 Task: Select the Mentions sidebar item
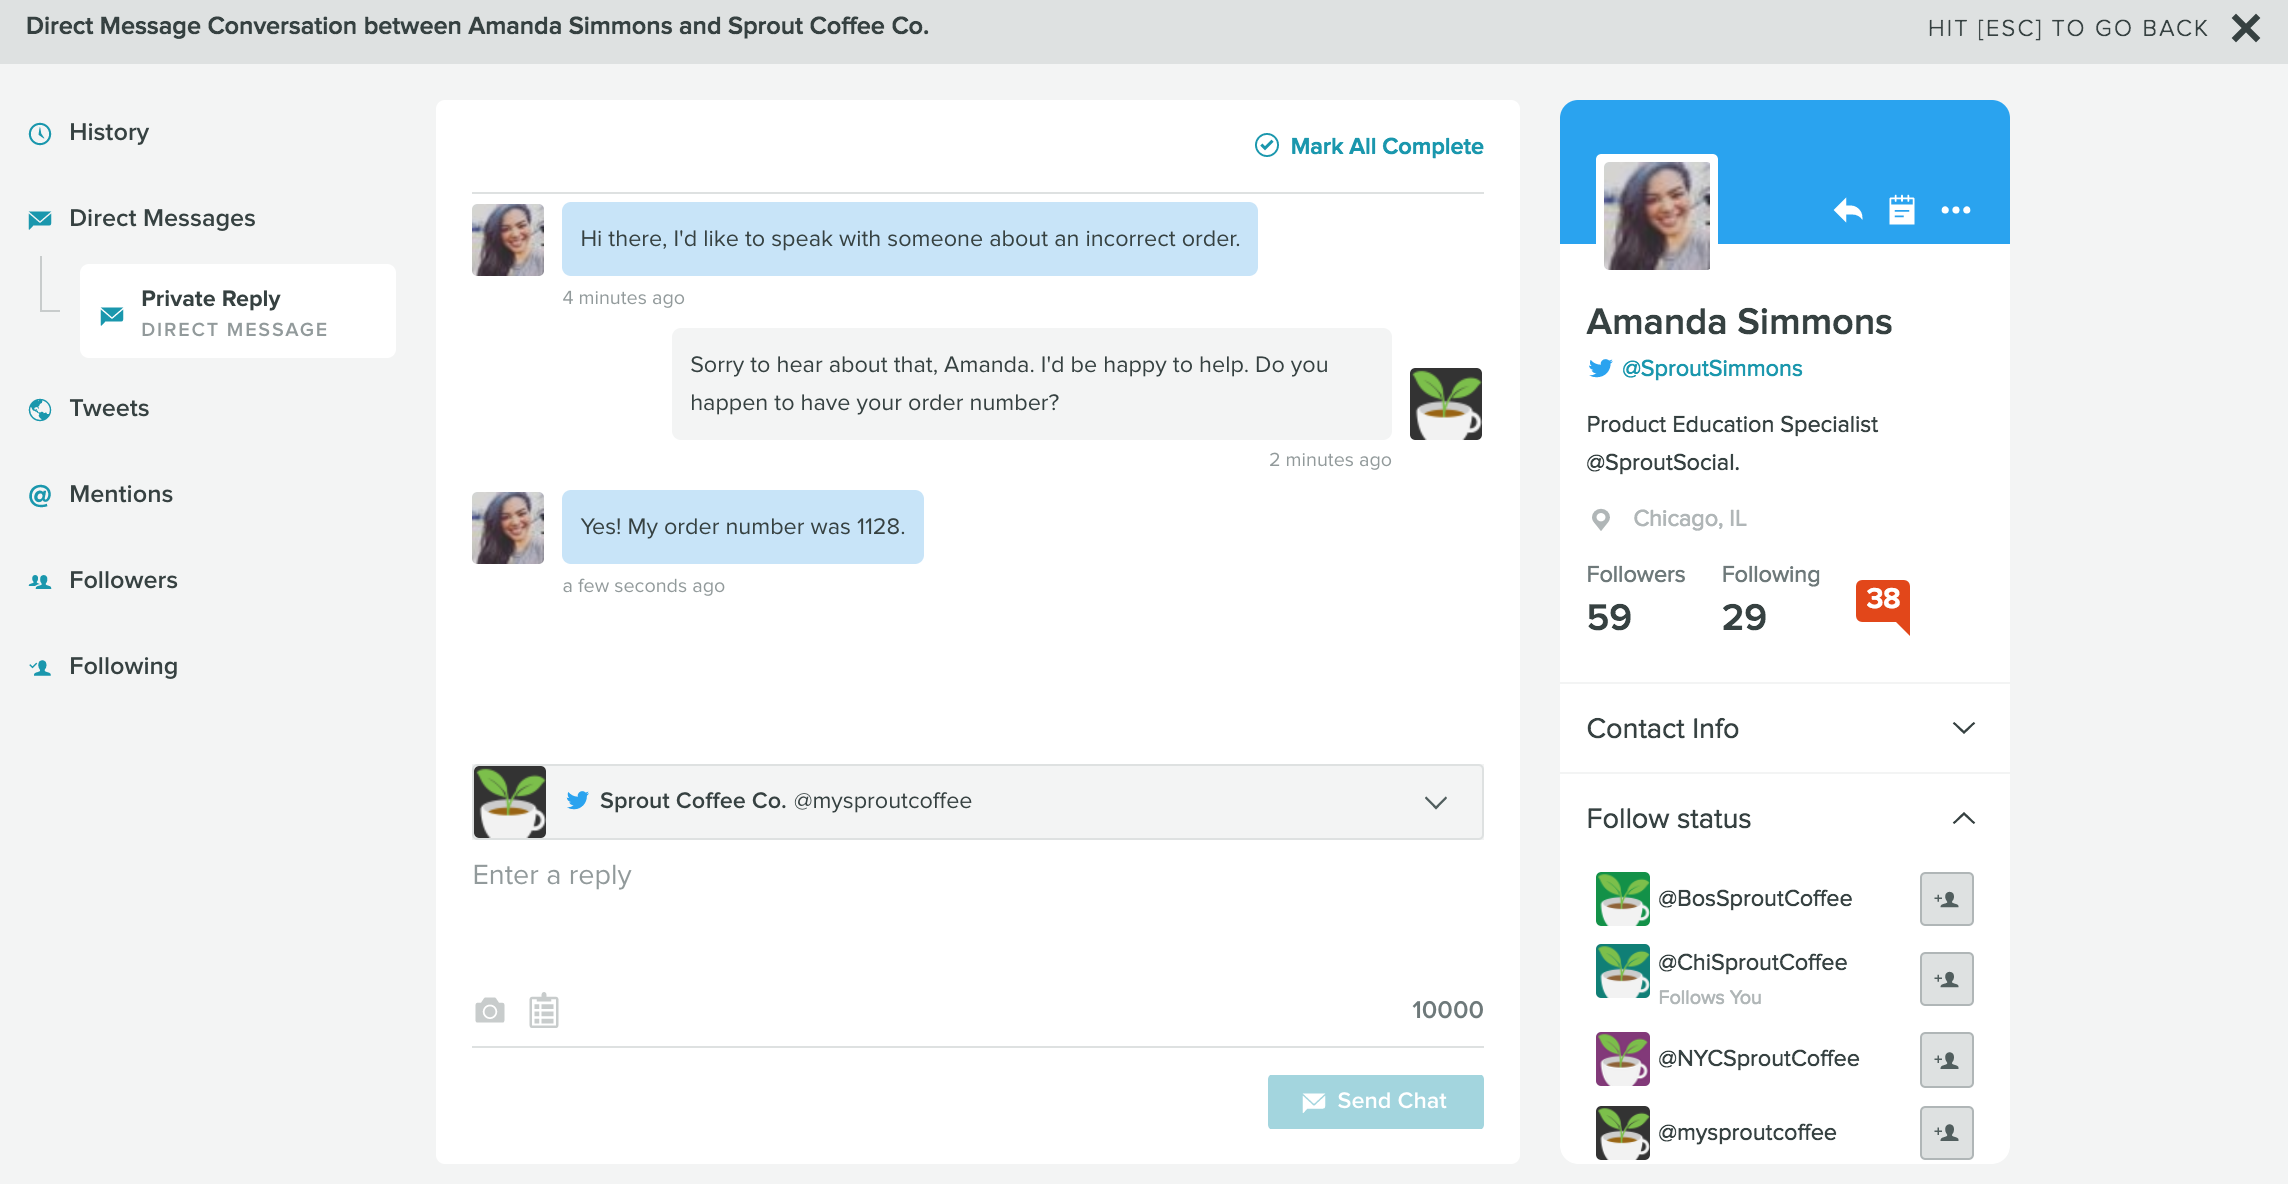121,494
